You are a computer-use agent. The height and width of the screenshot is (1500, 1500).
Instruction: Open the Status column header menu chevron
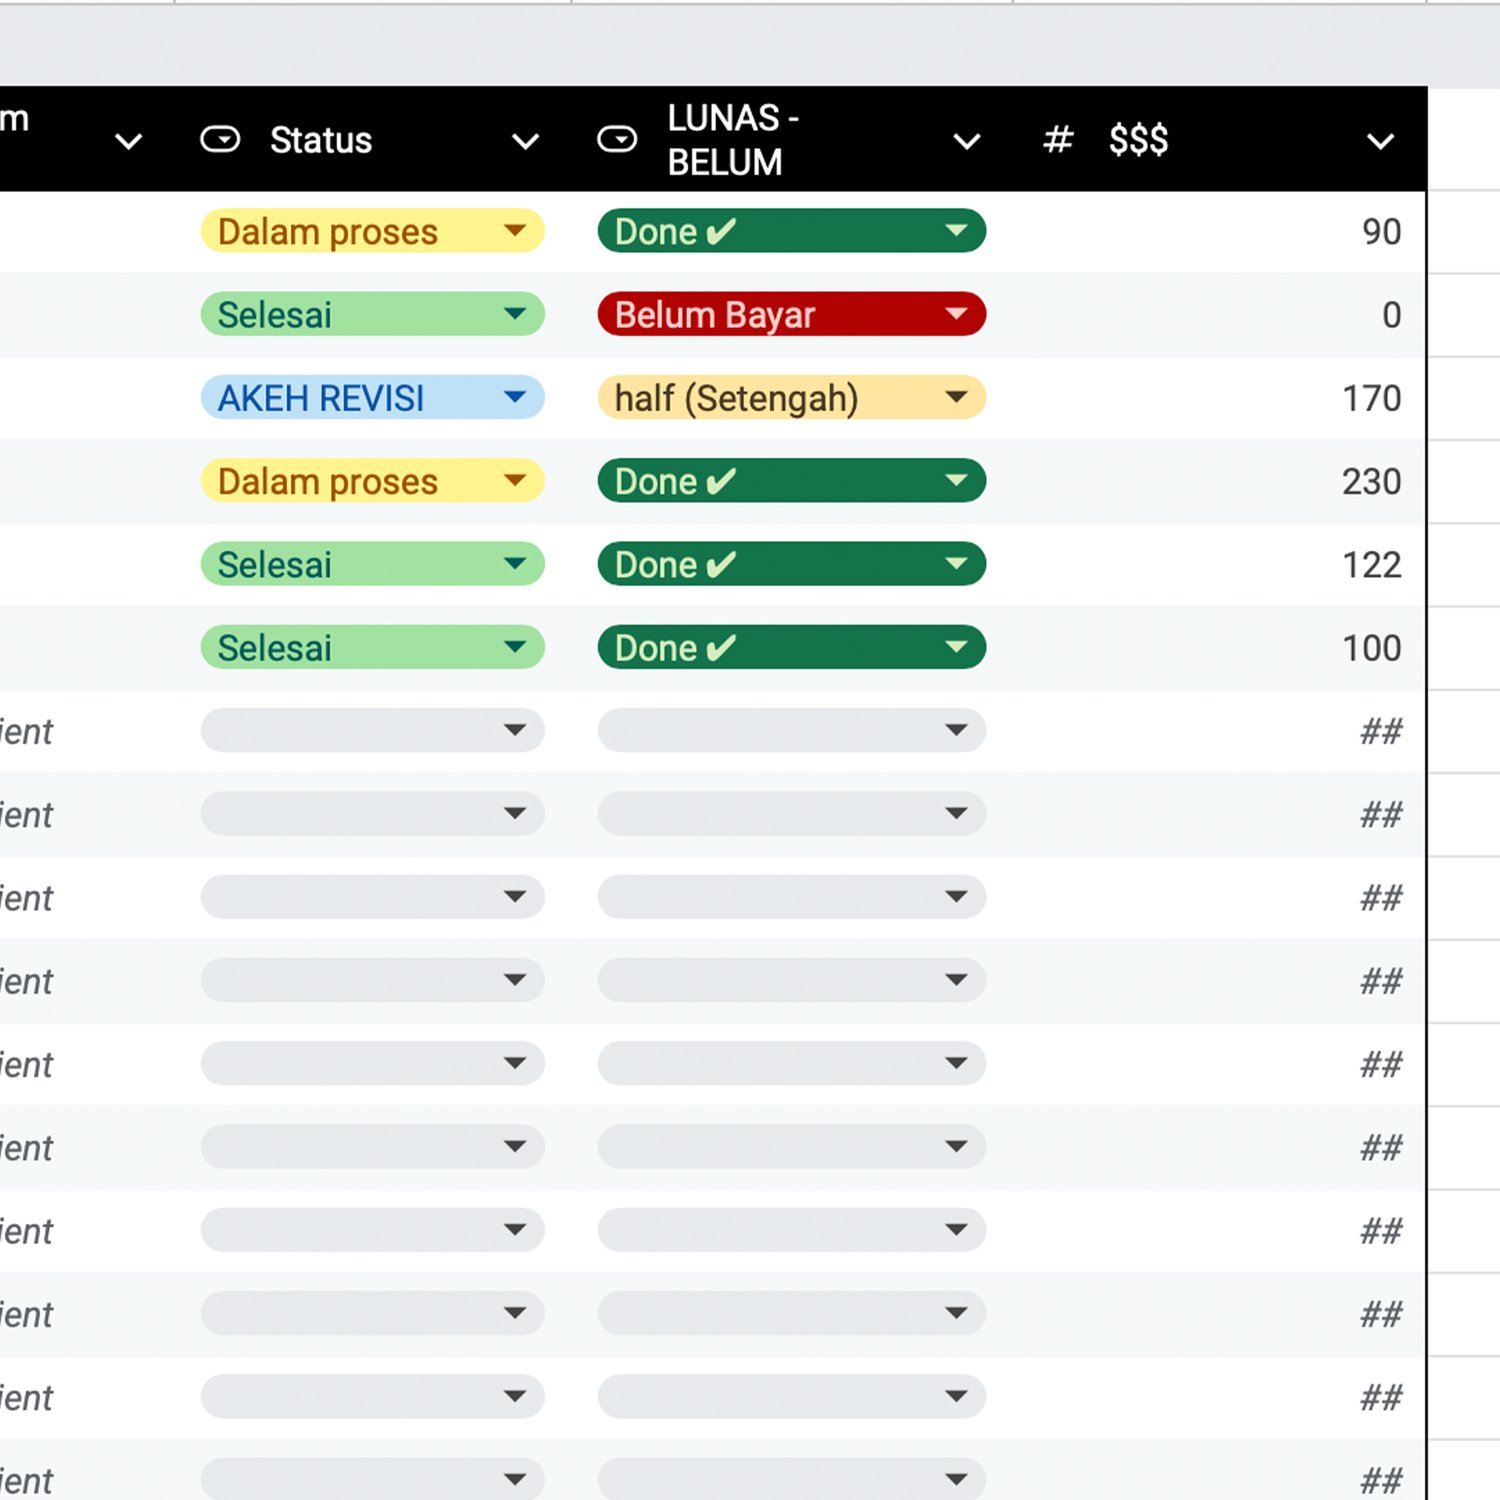tap(526, 141)
